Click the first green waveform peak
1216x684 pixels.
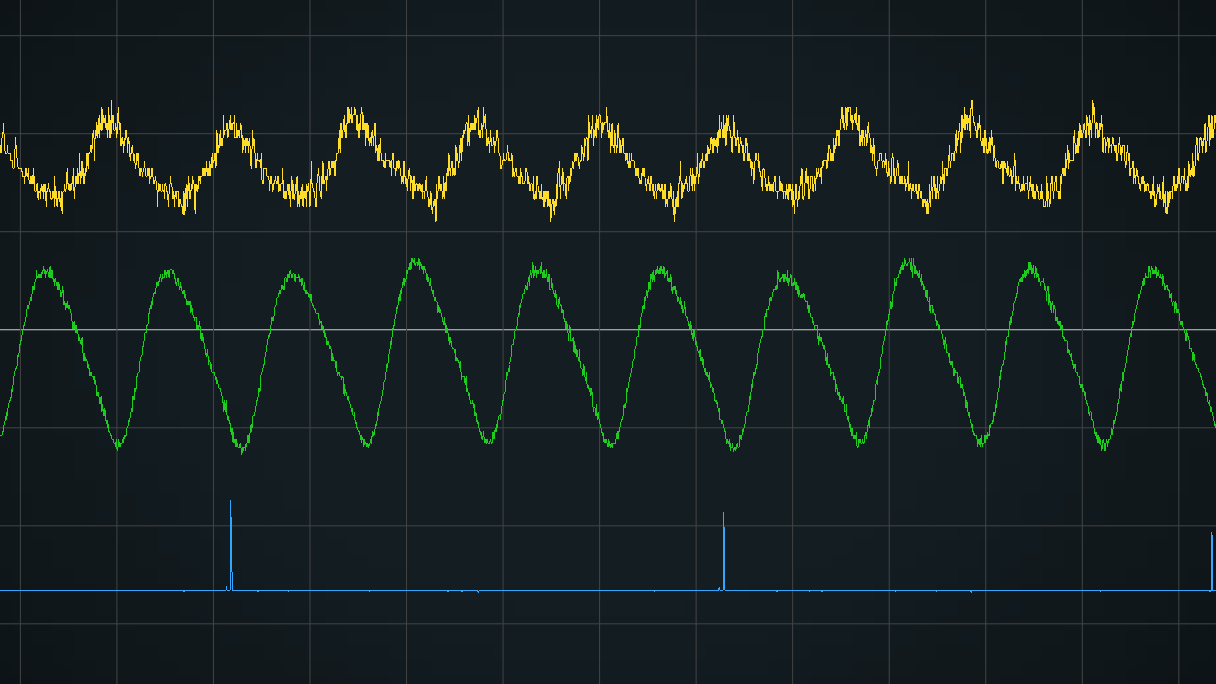click(x=45, y=270)
